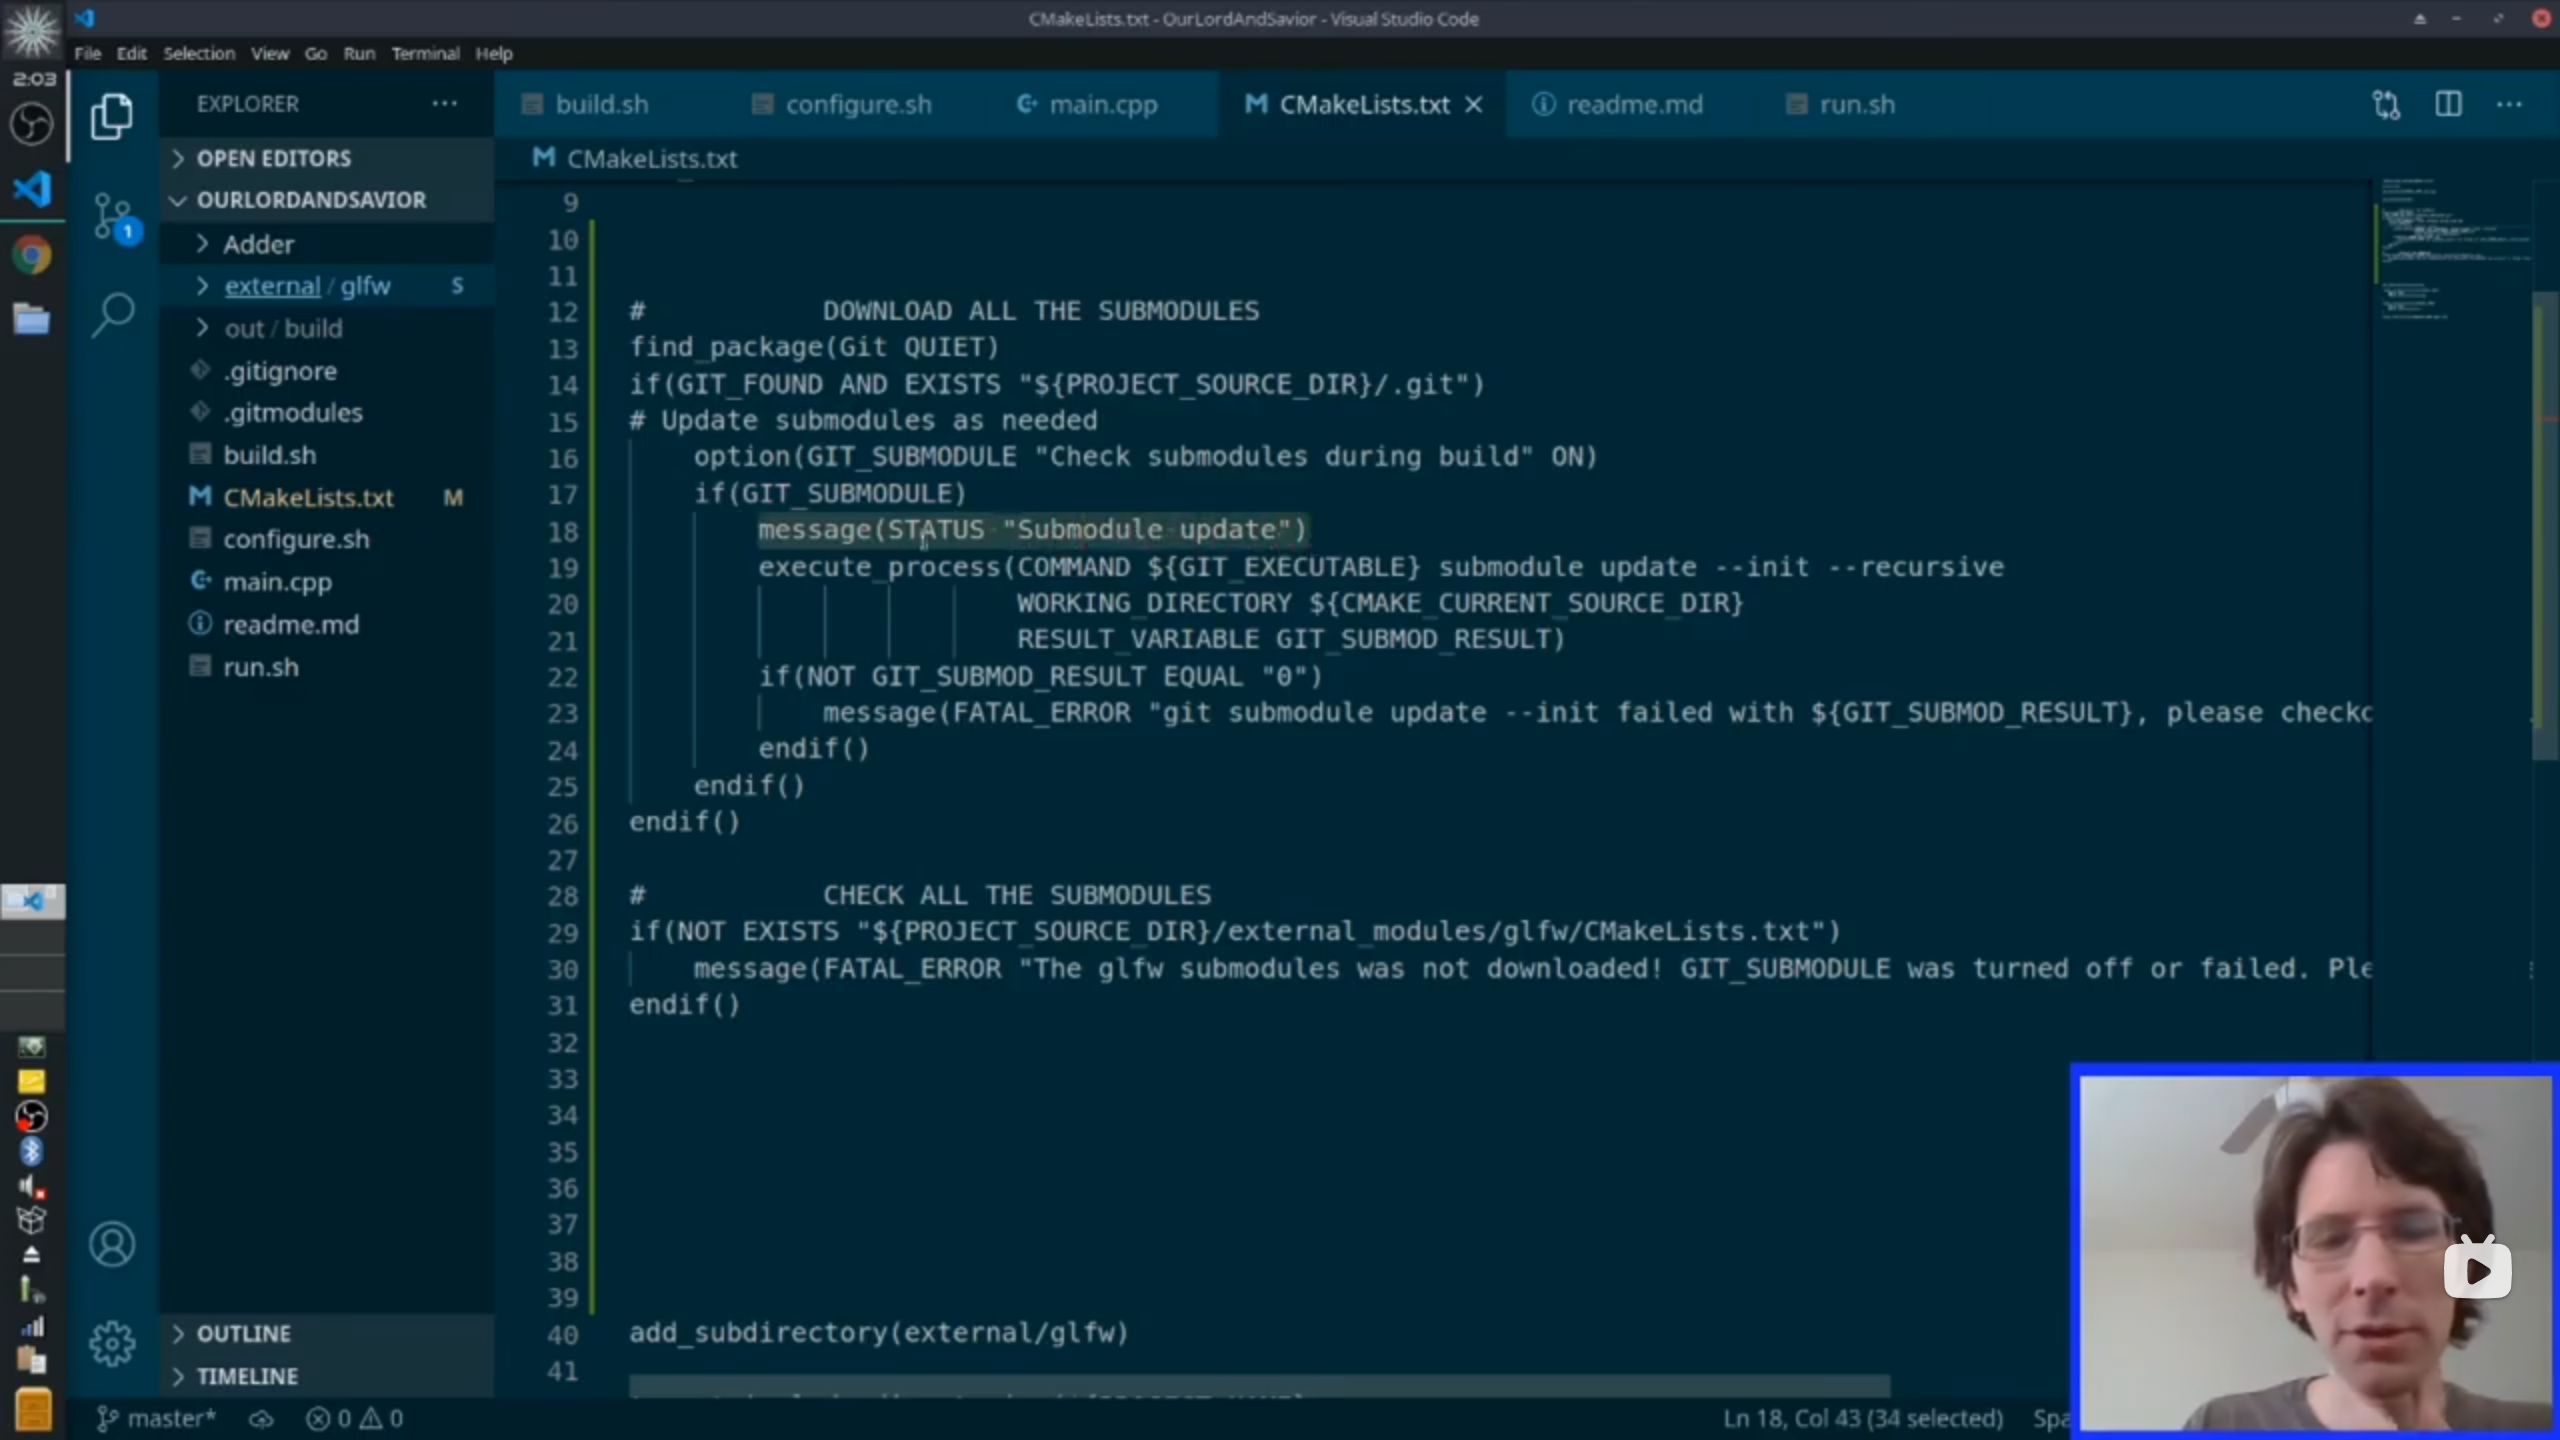Switch to the readme.md tab

pos(1633,104)
